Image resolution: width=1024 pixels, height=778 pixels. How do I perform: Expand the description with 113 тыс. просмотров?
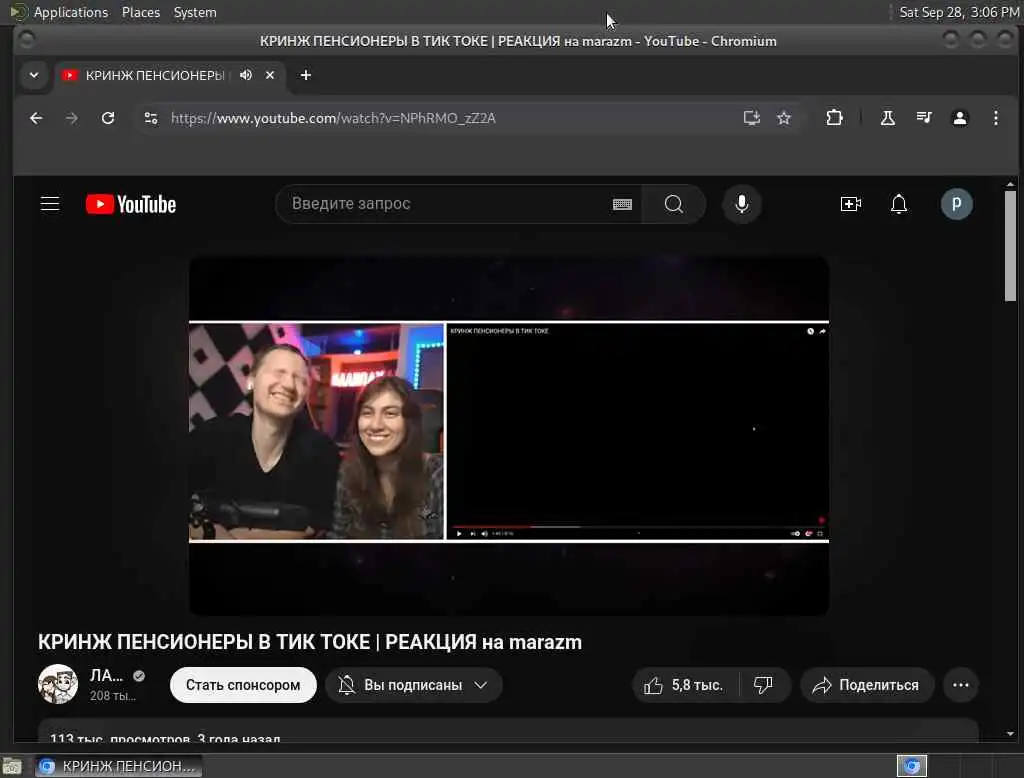[x=508, y=731]
